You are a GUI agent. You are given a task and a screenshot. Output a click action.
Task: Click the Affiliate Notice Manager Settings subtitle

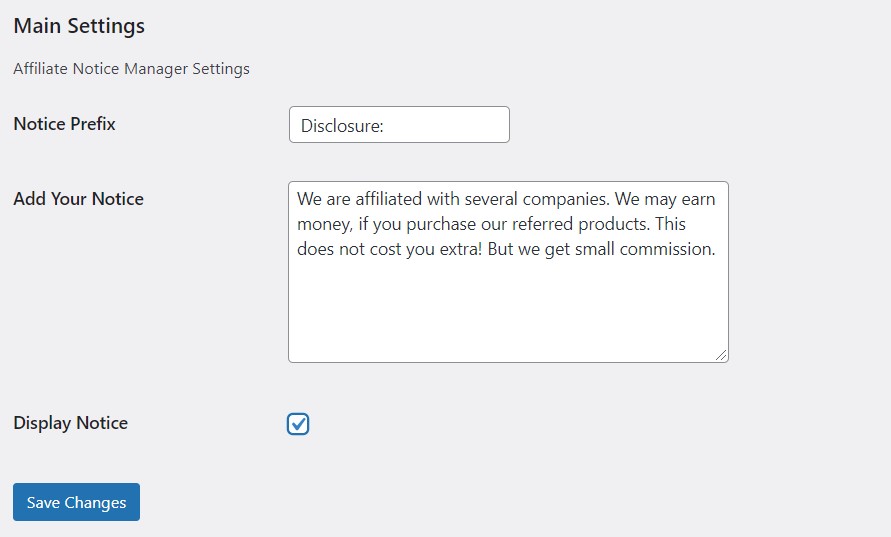click(131, 69)
